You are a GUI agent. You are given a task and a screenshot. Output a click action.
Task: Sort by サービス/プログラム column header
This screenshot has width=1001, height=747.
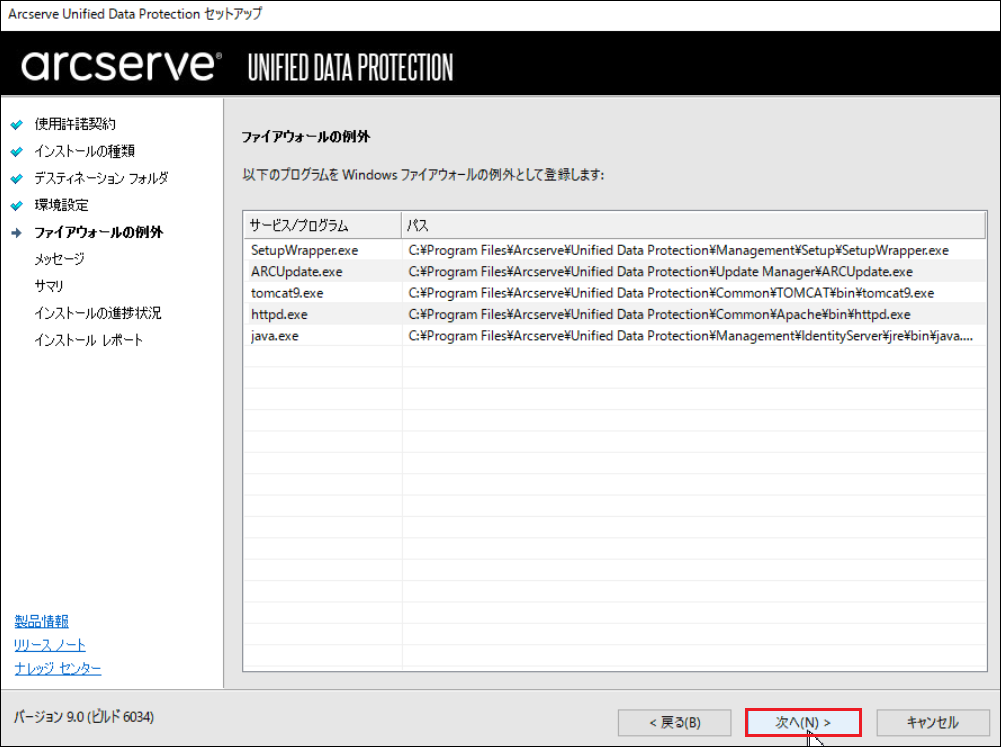tap(322, 225)
